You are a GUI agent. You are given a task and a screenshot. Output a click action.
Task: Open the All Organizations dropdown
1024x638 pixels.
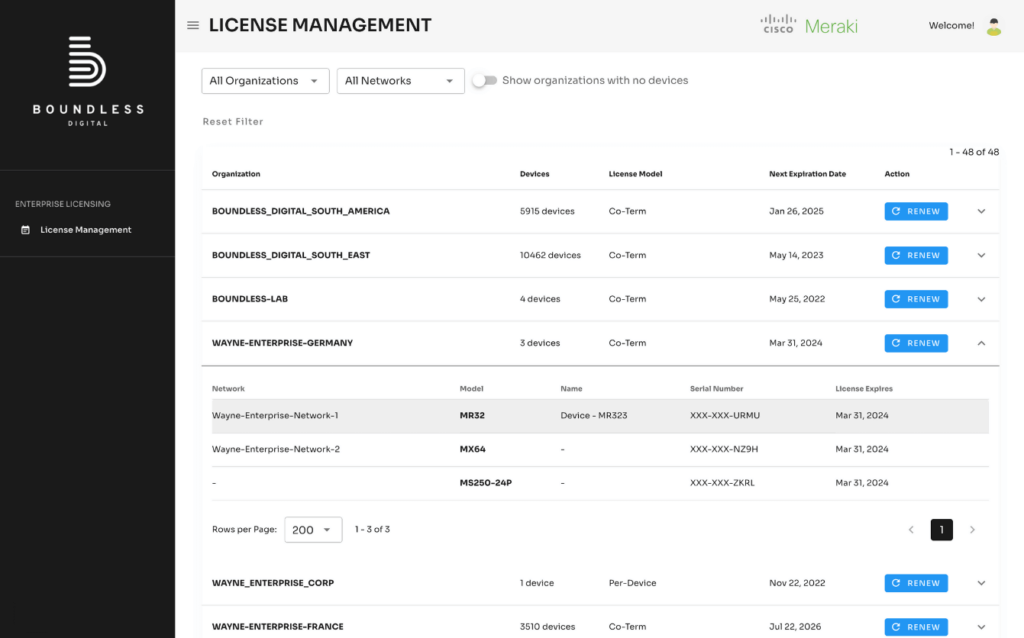[265, 80]
